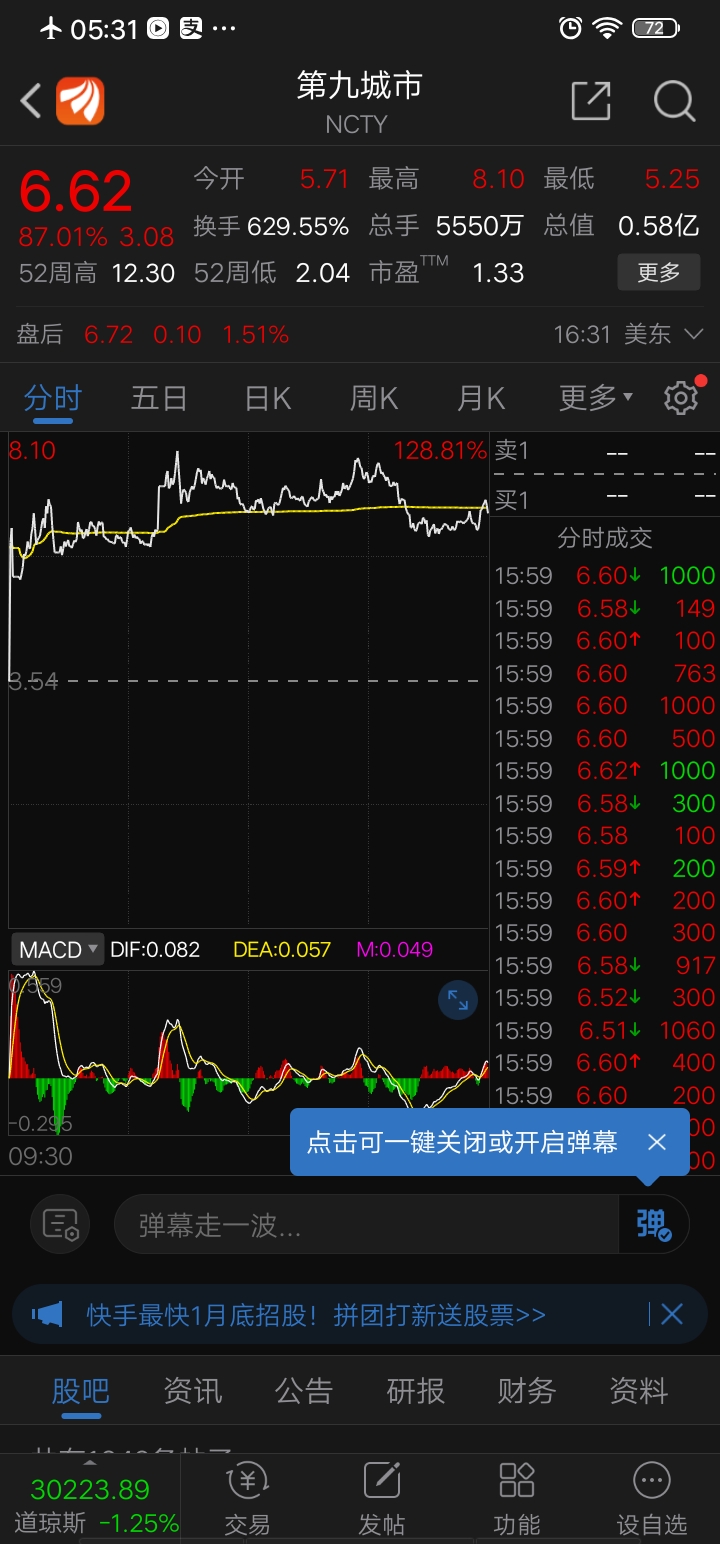The width and height of the screenshot is (720, 1544).
Task: Tap 发帖 post icon in bottom bar
Action: pyautogui.click(x=382, y=1497)
